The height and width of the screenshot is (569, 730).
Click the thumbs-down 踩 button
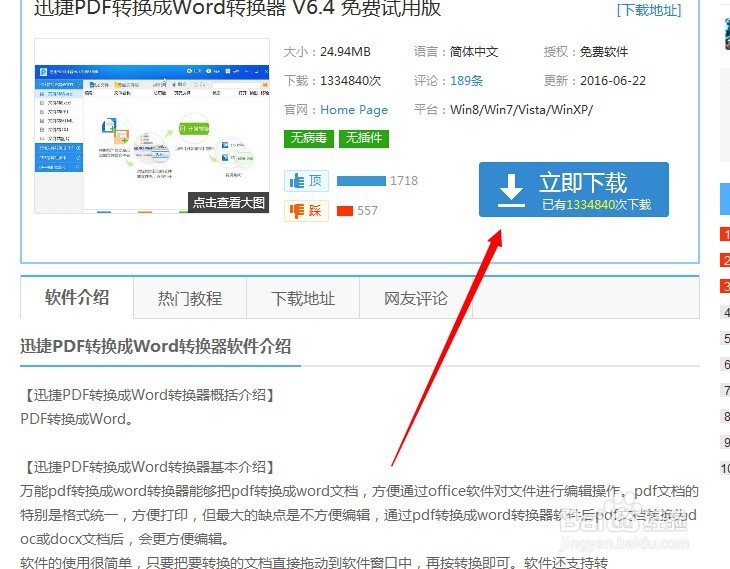coord(306,211)
